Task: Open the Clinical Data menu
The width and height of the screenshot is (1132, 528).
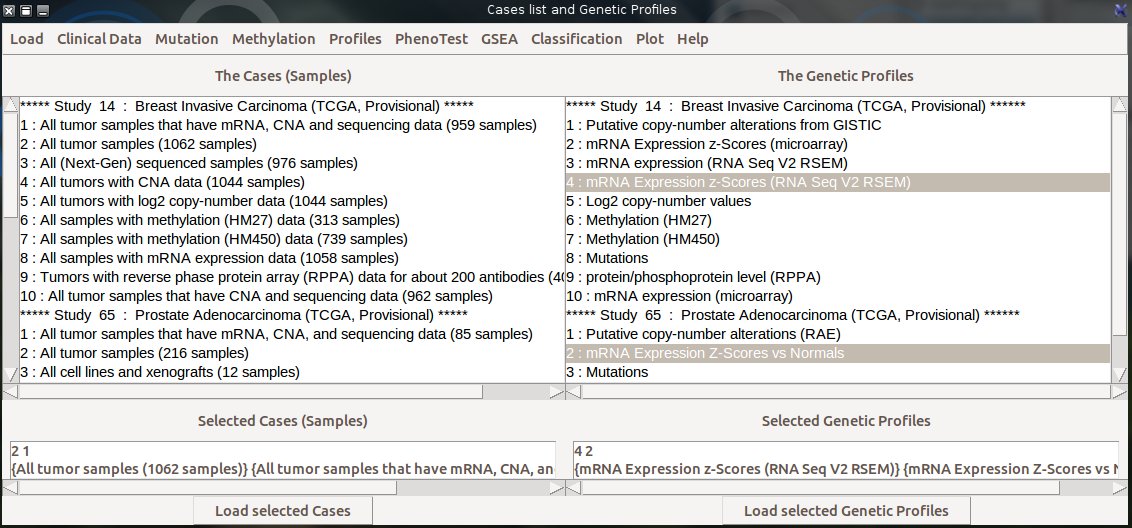Action: coord(99,39)
